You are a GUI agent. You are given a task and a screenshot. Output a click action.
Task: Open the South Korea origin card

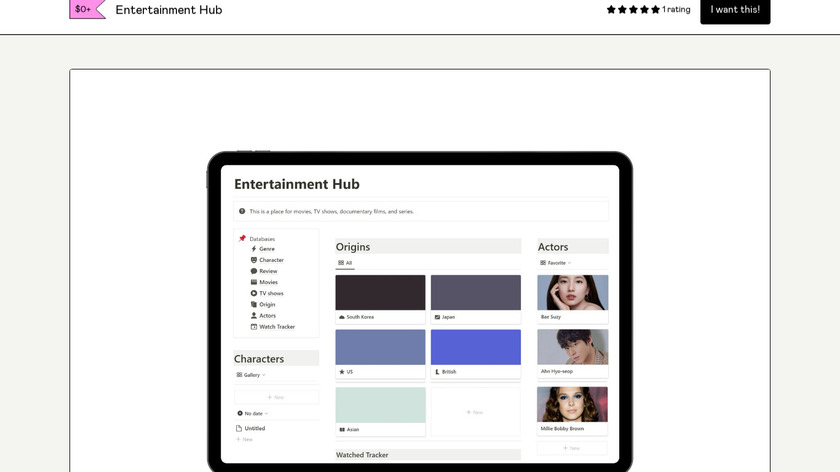pos(380,299)
